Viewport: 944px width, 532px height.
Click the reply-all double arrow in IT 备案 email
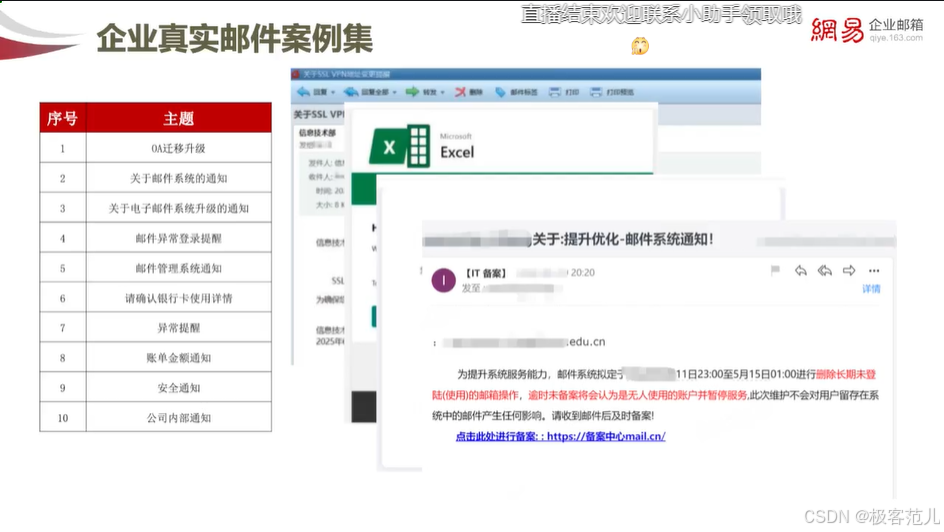[825, 271]
